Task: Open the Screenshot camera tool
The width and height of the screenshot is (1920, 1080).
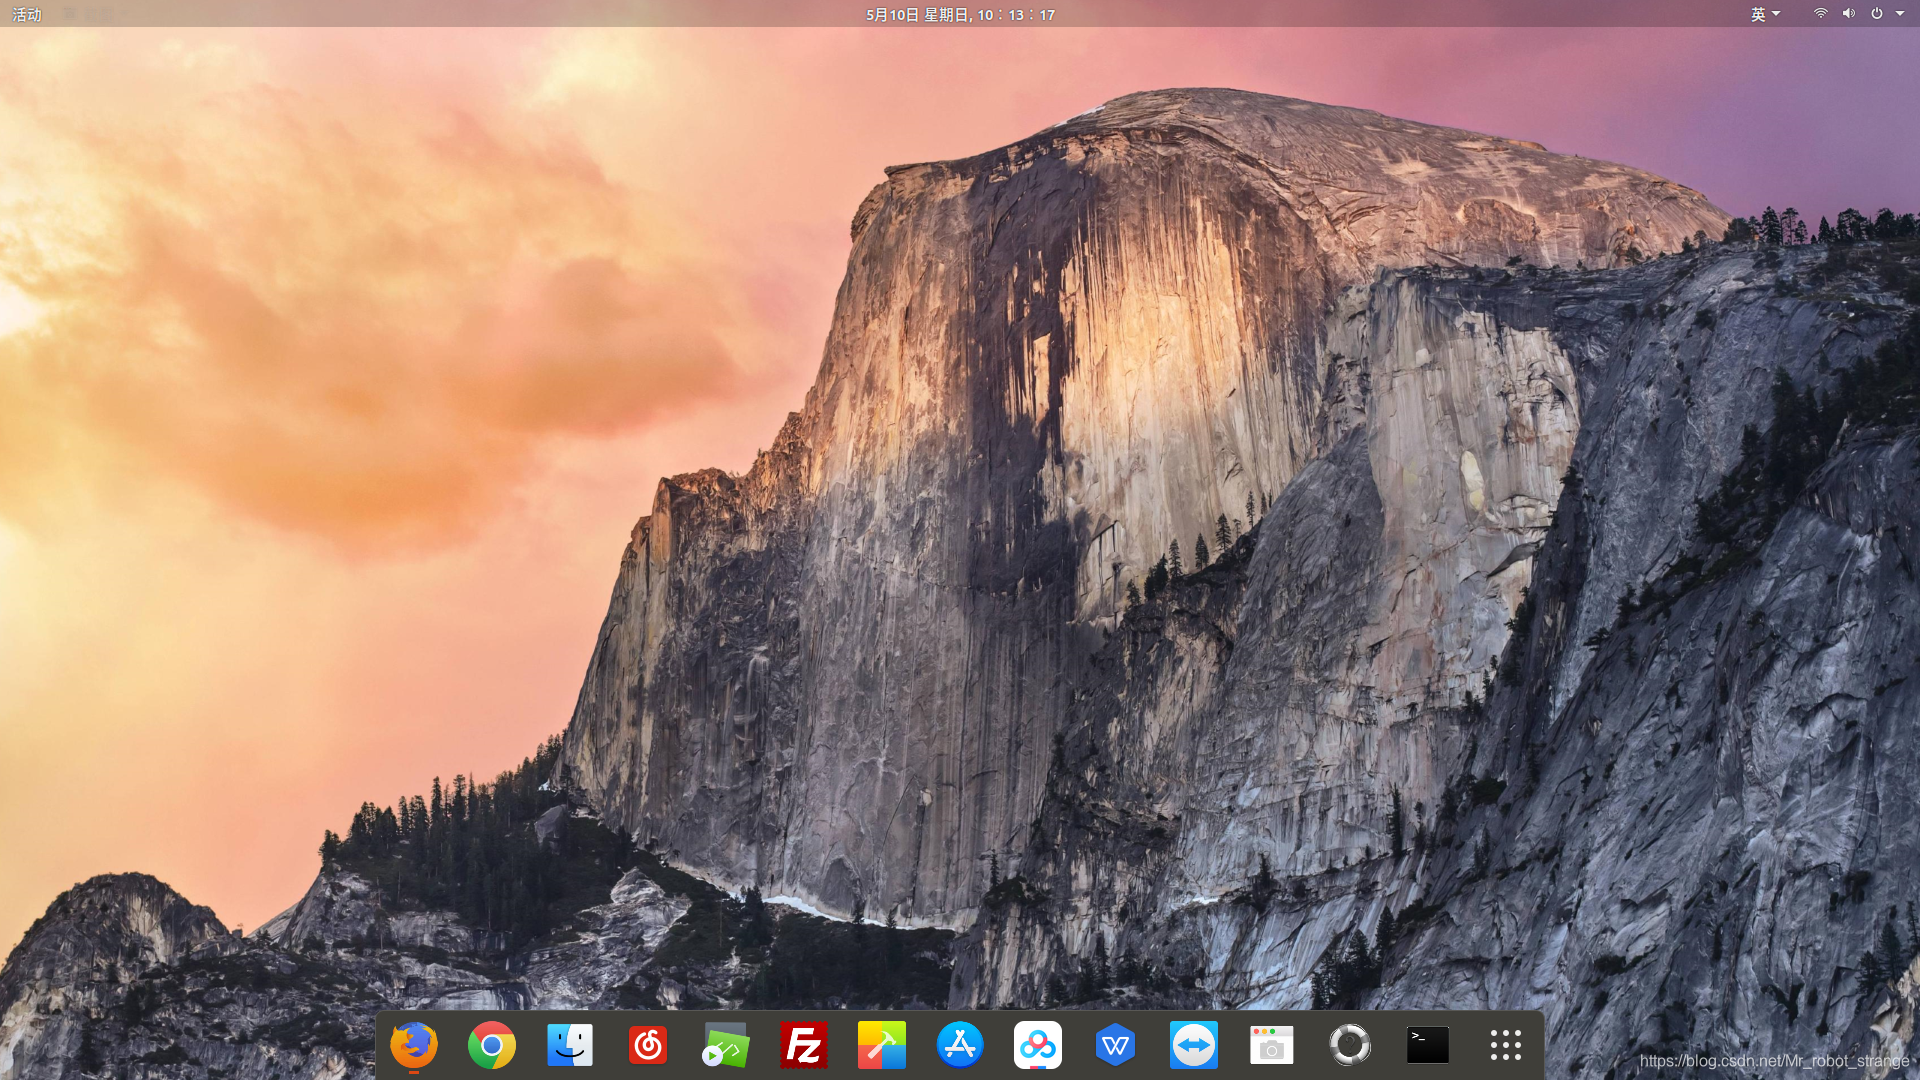Action: click(x=1272, y=1045)
